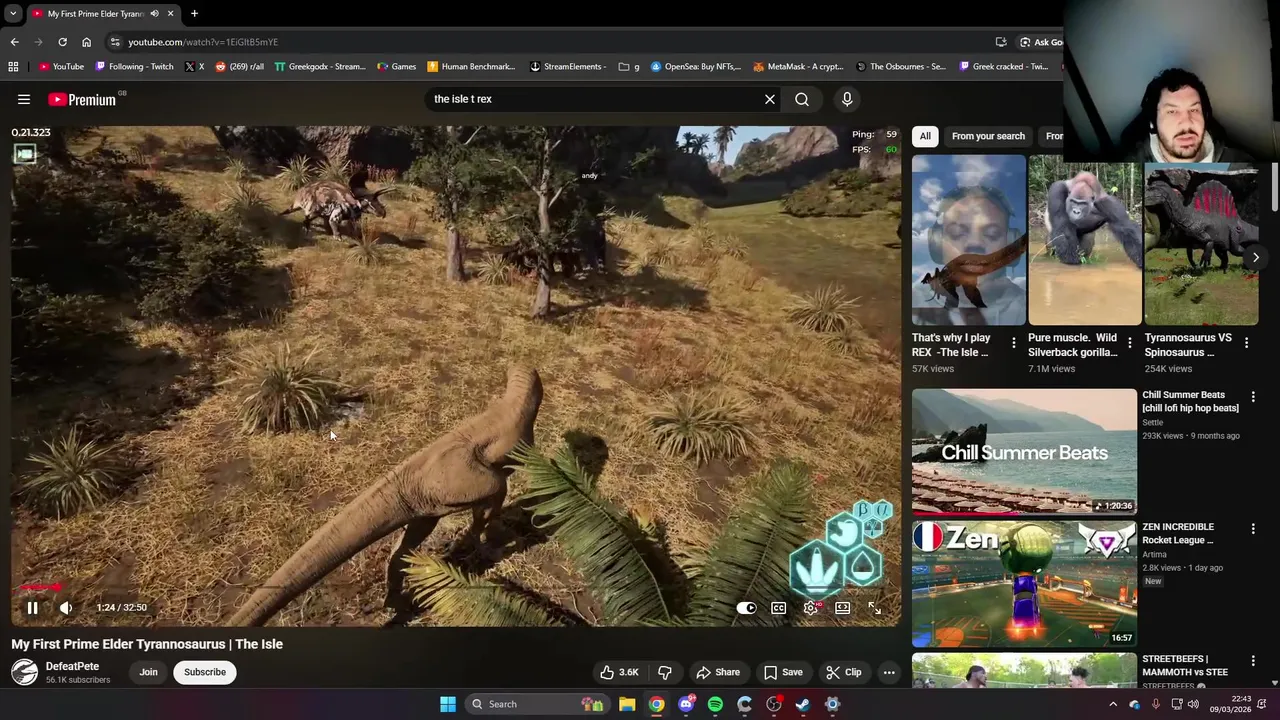Reload the current page
The width and height of the screenshot is (1280, 720).
pyautogui.click(x=62, y=42)
